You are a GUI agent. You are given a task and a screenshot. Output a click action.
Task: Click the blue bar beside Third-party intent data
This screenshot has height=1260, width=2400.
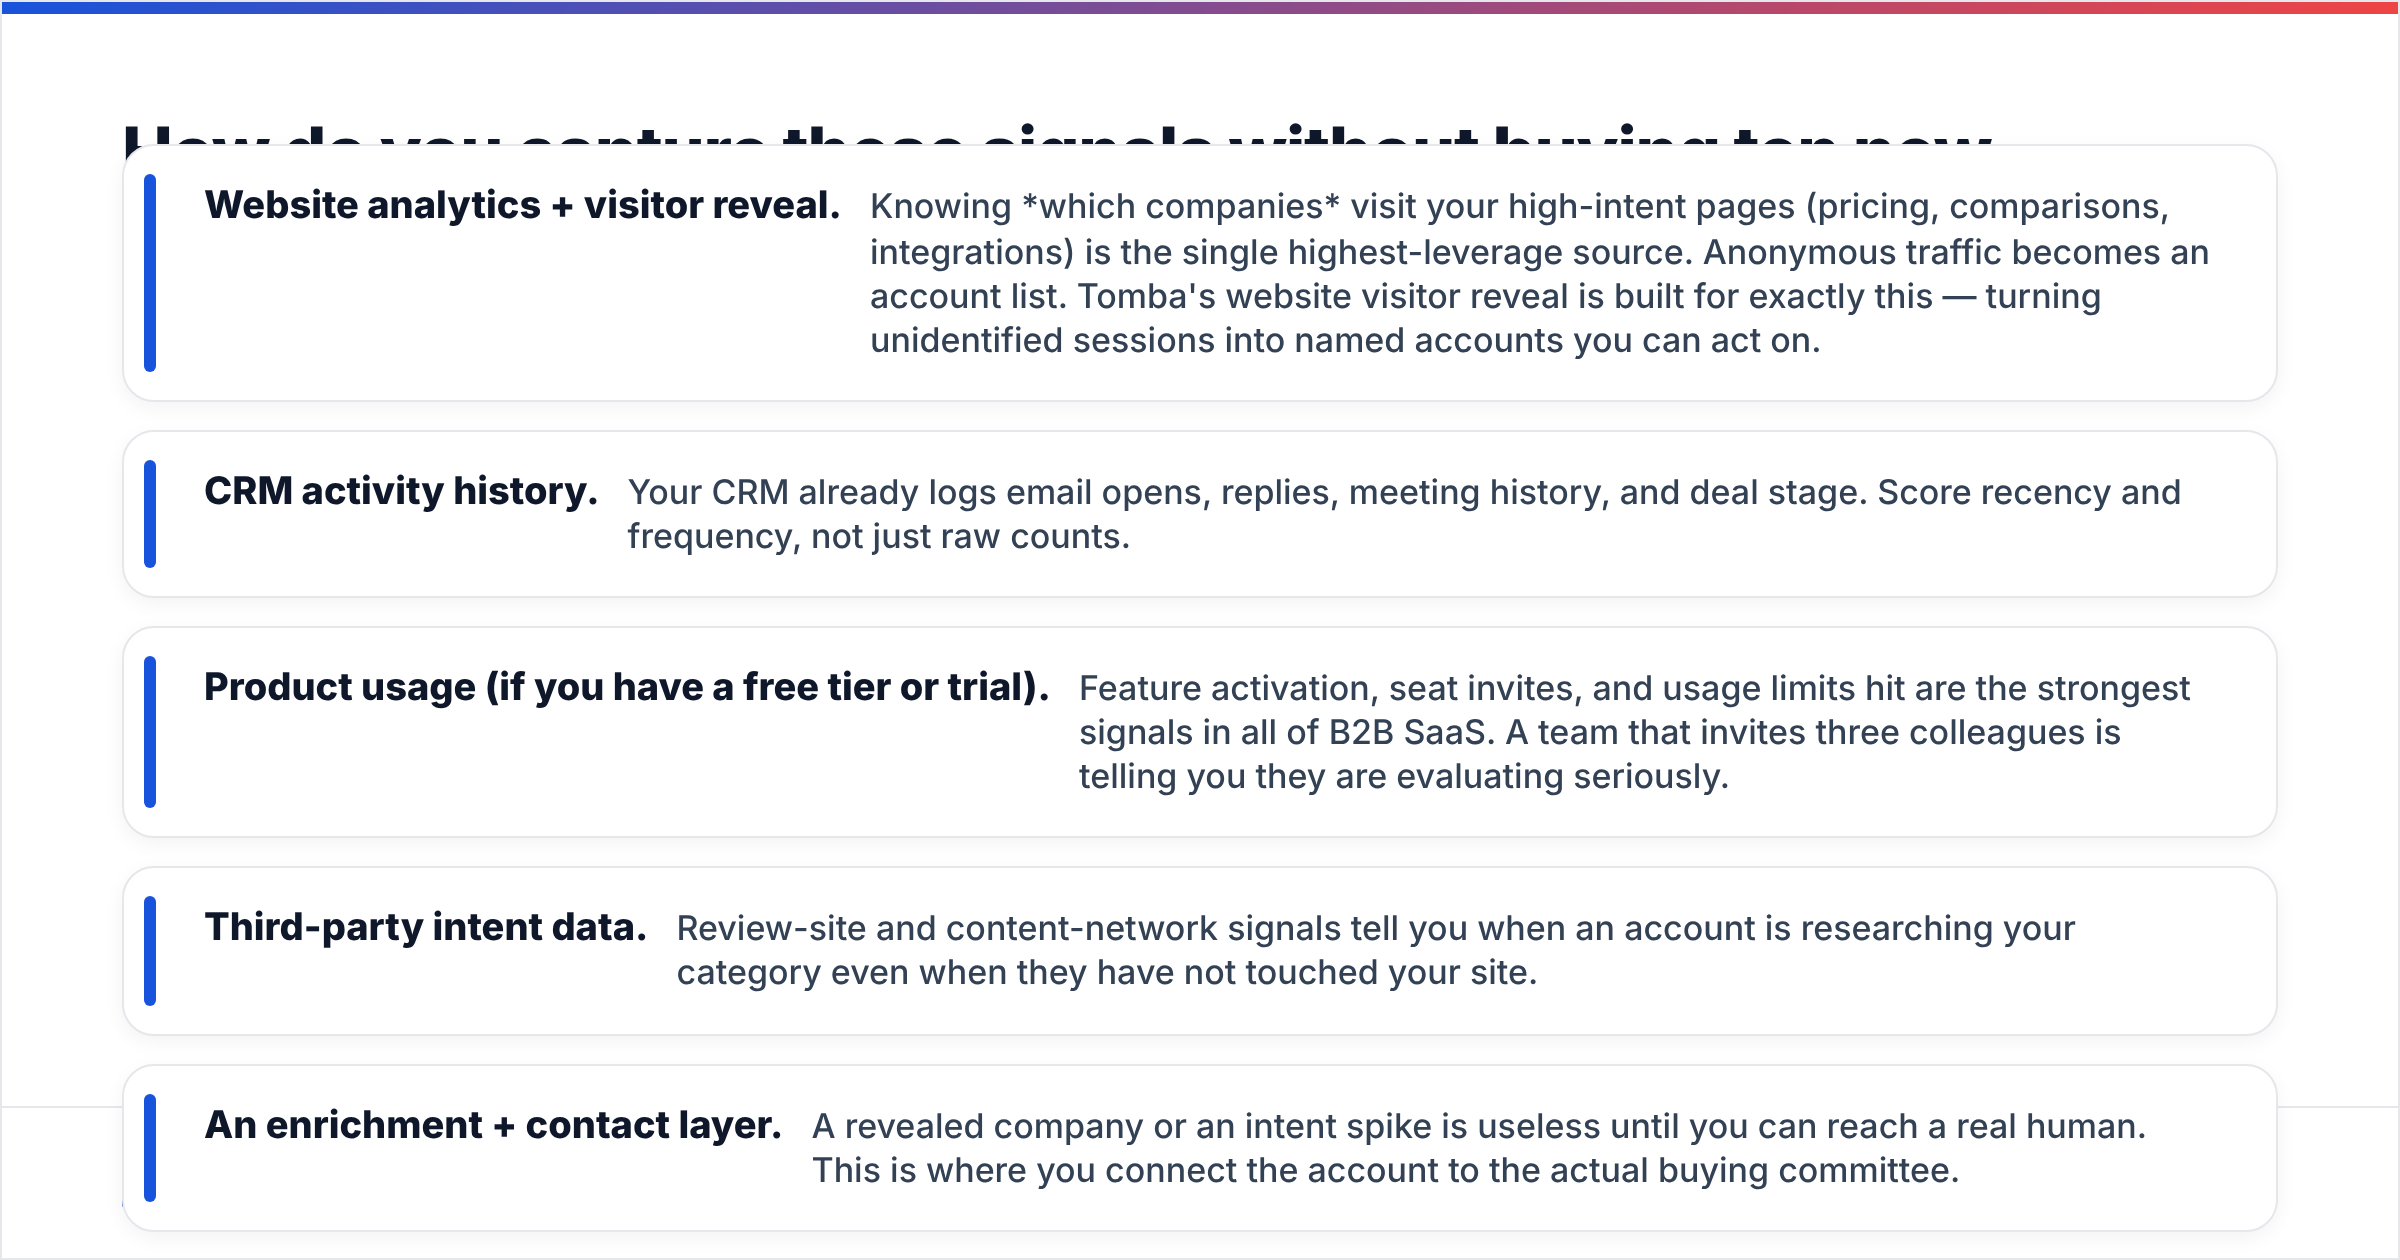tap(150, 951)
